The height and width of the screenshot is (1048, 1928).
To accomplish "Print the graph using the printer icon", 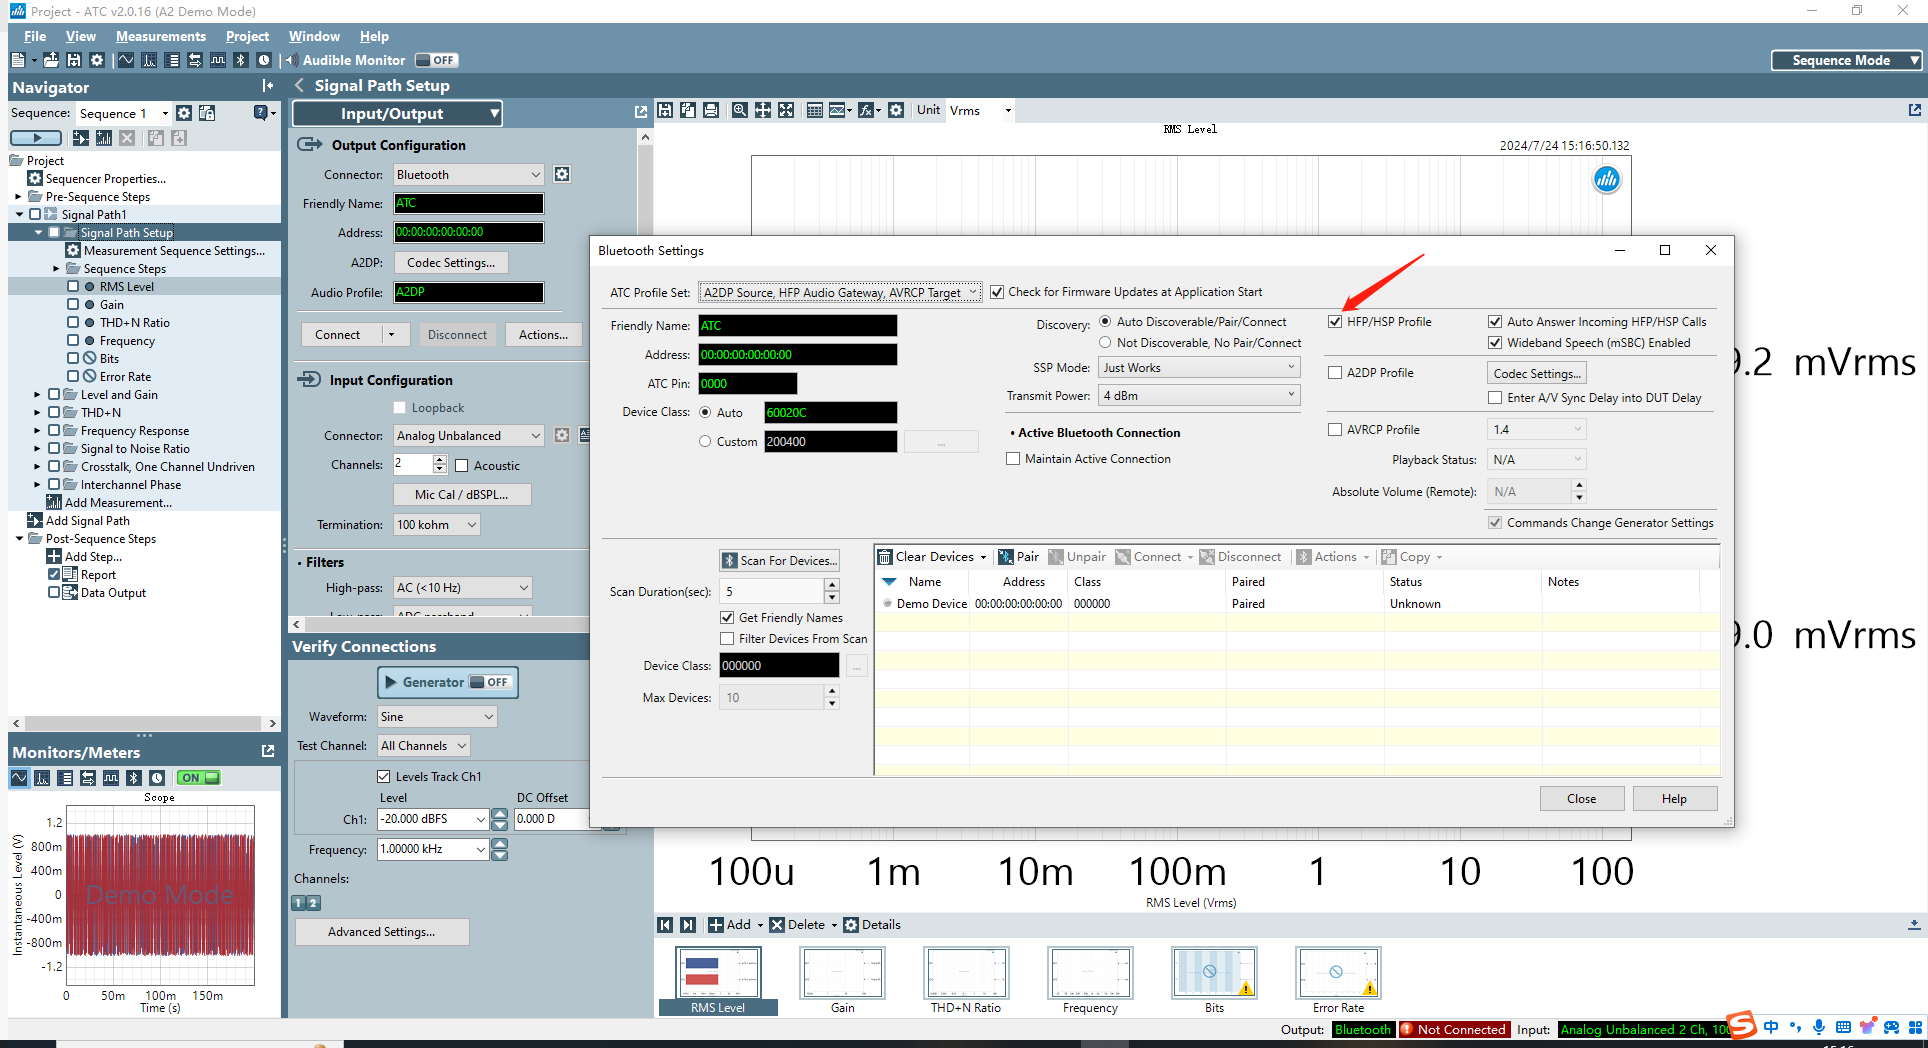I will (x=710, y=110).
